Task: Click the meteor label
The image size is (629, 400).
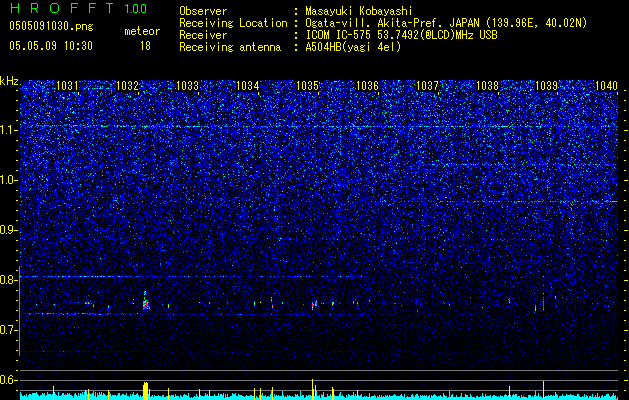Action: (142, 31)
